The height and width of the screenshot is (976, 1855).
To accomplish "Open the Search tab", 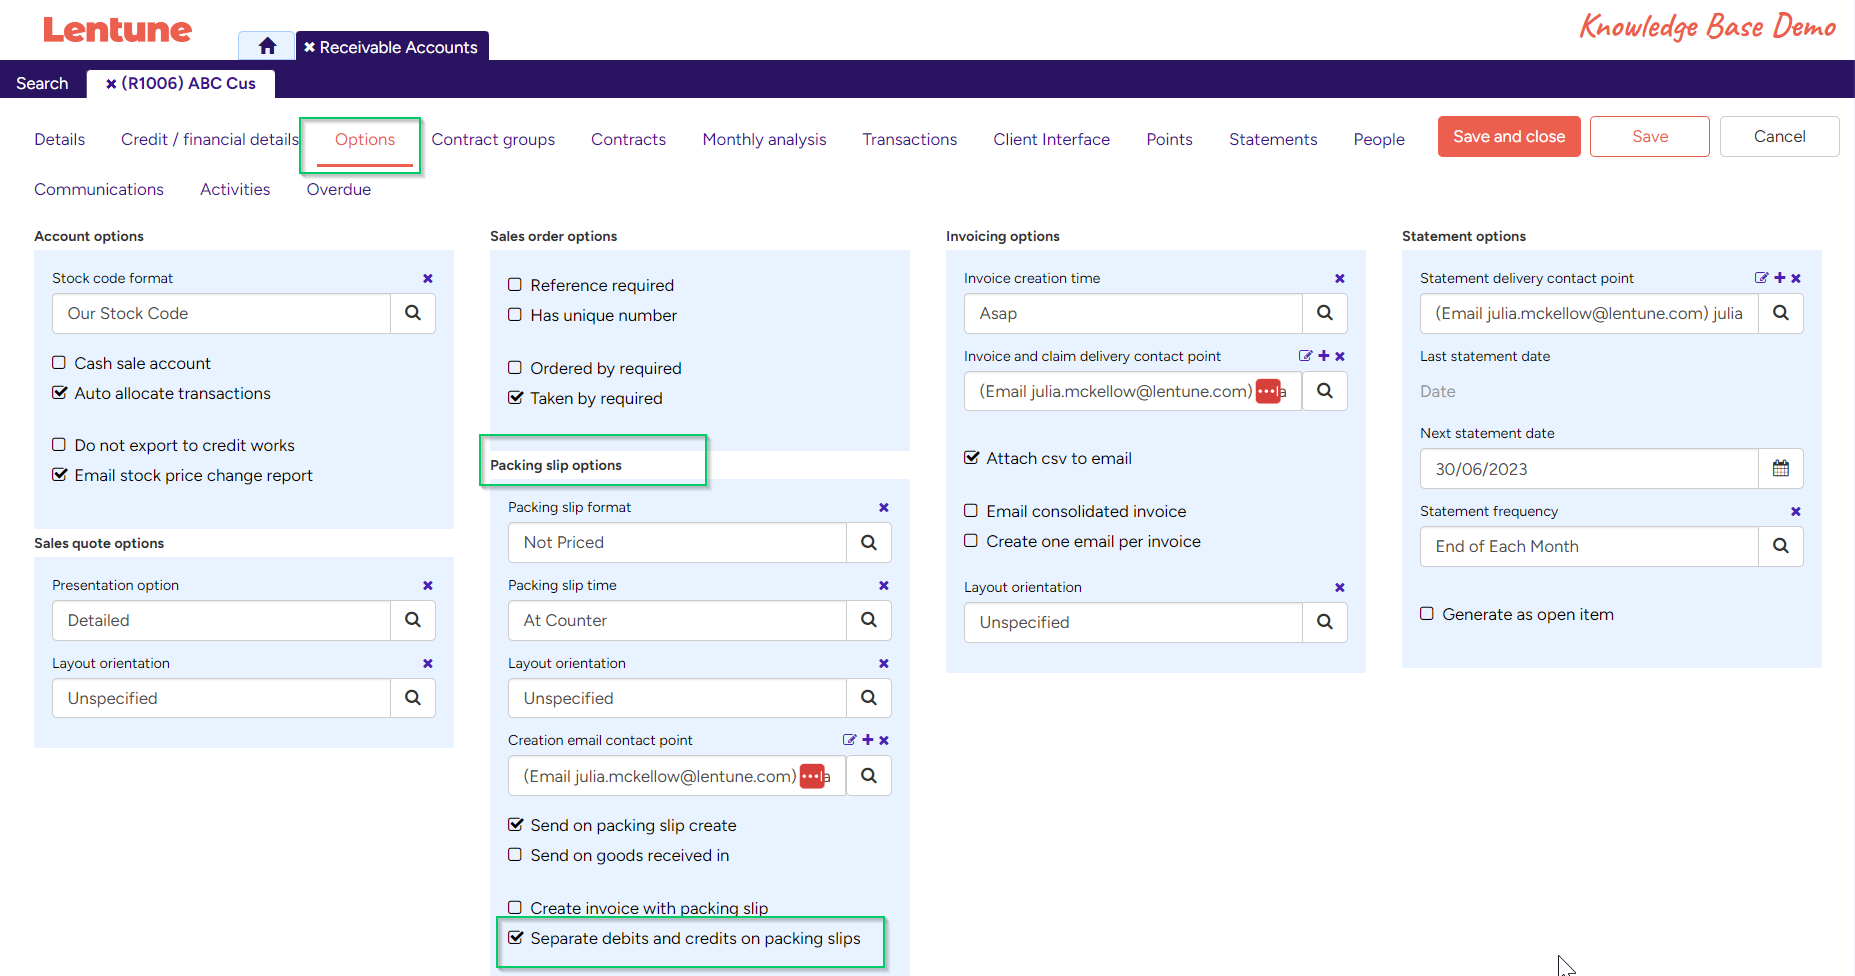I will (x=42, y=83).
